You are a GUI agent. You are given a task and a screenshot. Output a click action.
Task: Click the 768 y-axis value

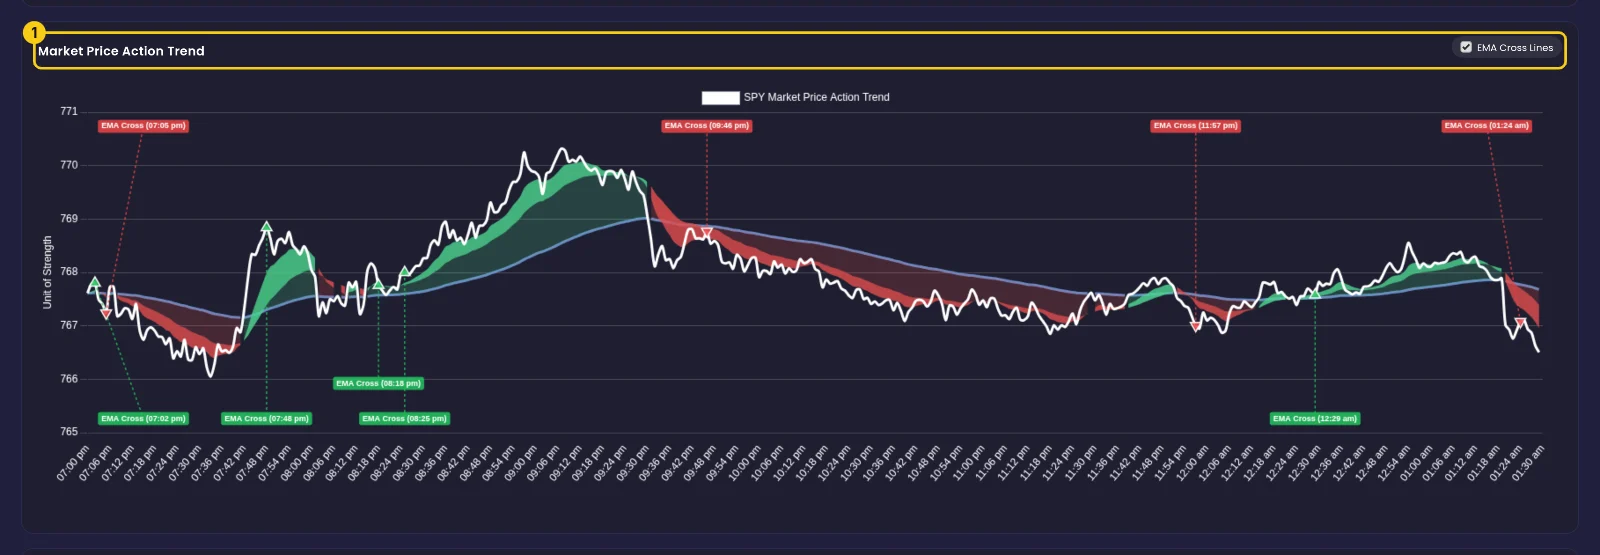point(69,272)
